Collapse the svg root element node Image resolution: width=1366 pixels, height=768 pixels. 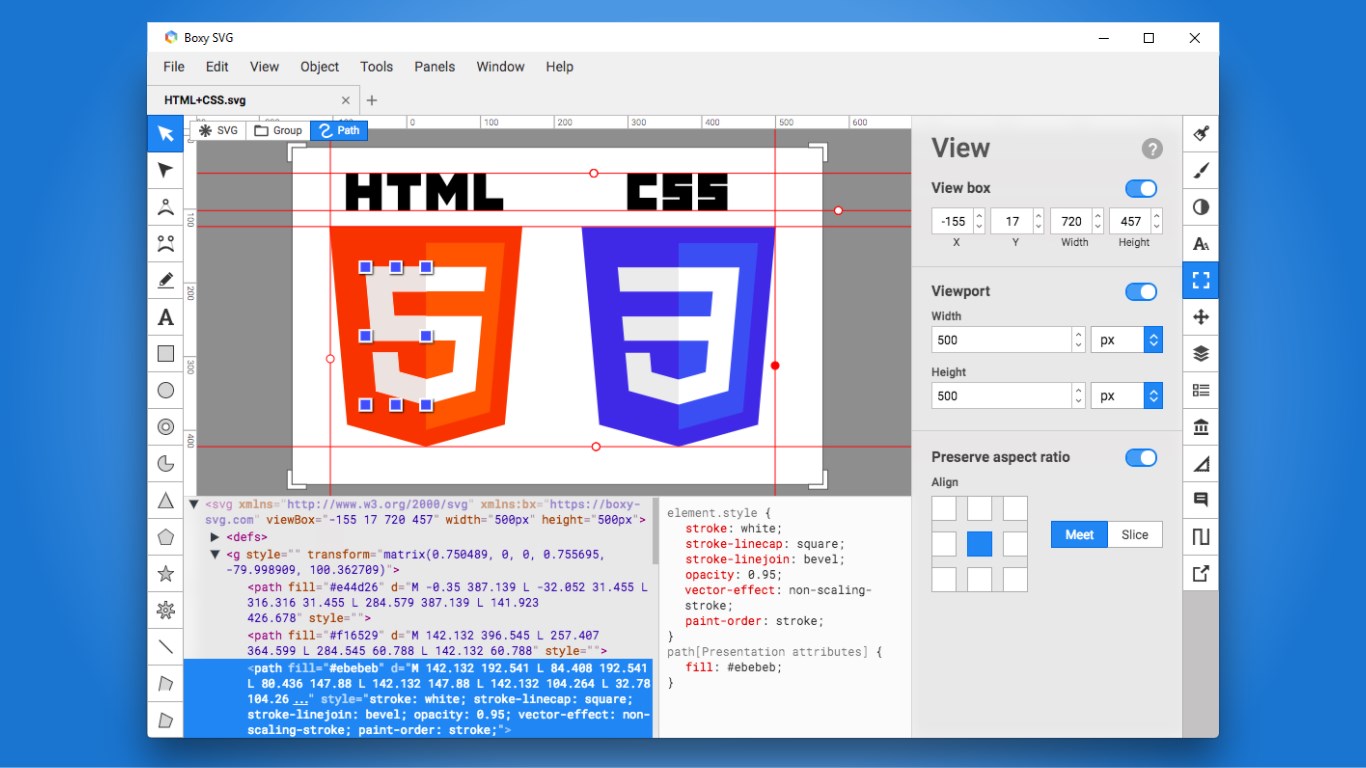click(194, 504)
